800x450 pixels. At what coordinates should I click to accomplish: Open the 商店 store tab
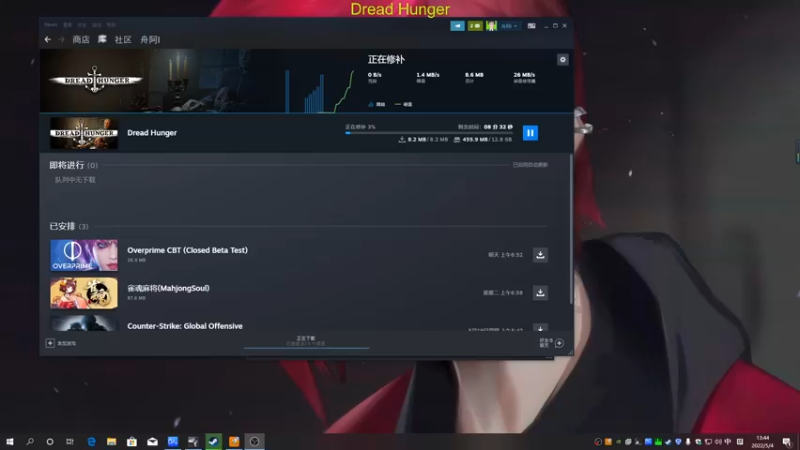click(x=81, y=39)
